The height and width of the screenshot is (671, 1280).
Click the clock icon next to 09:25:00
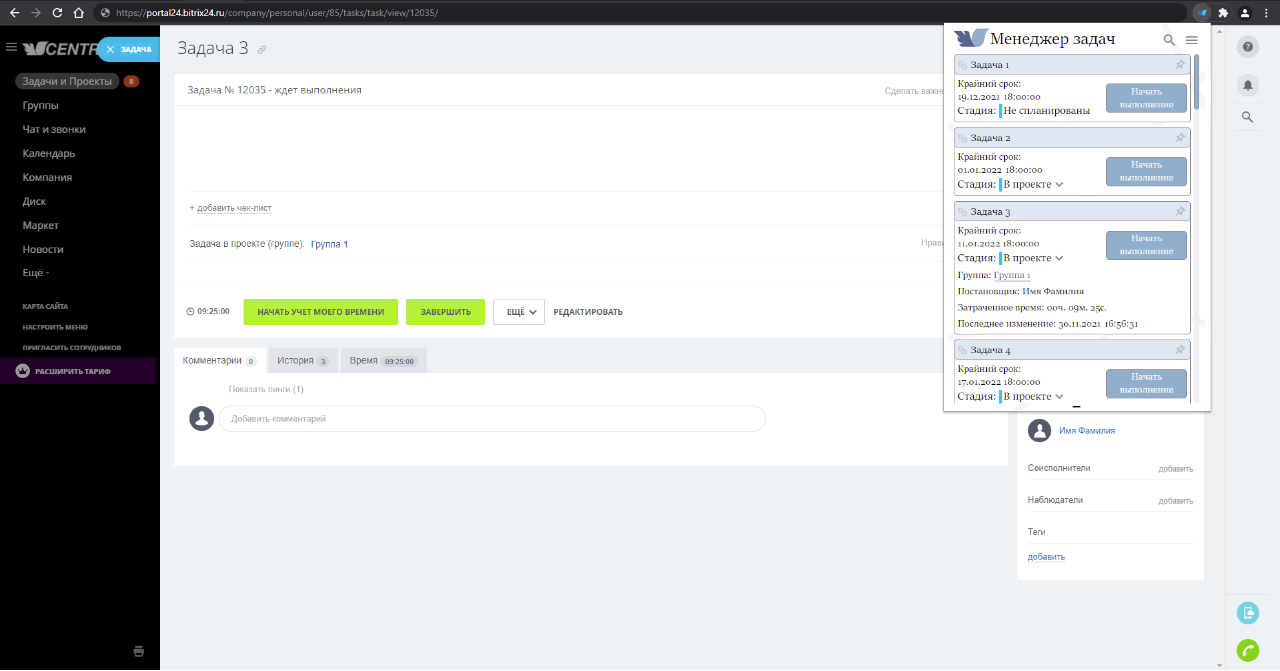[191, 312]
